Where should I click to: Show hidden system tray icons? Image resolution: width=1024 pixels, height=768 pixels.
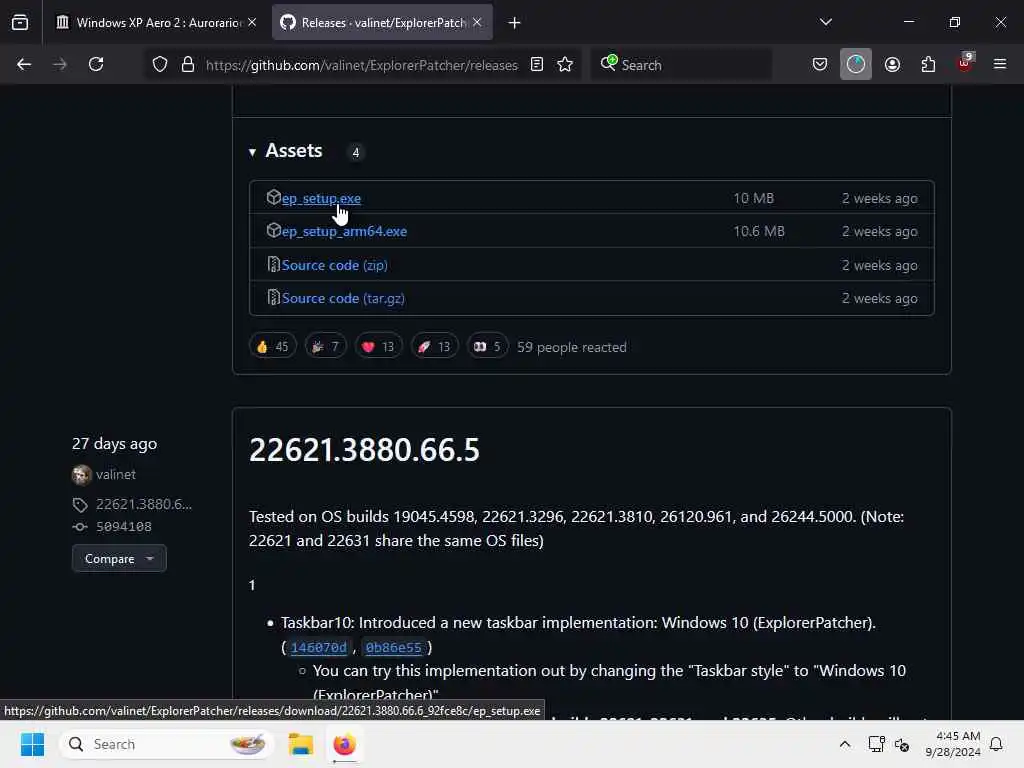844,744
